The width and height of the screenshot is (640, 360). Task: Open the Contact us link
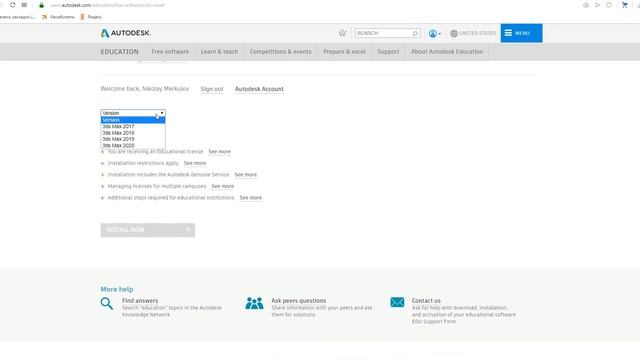(426, 300)
